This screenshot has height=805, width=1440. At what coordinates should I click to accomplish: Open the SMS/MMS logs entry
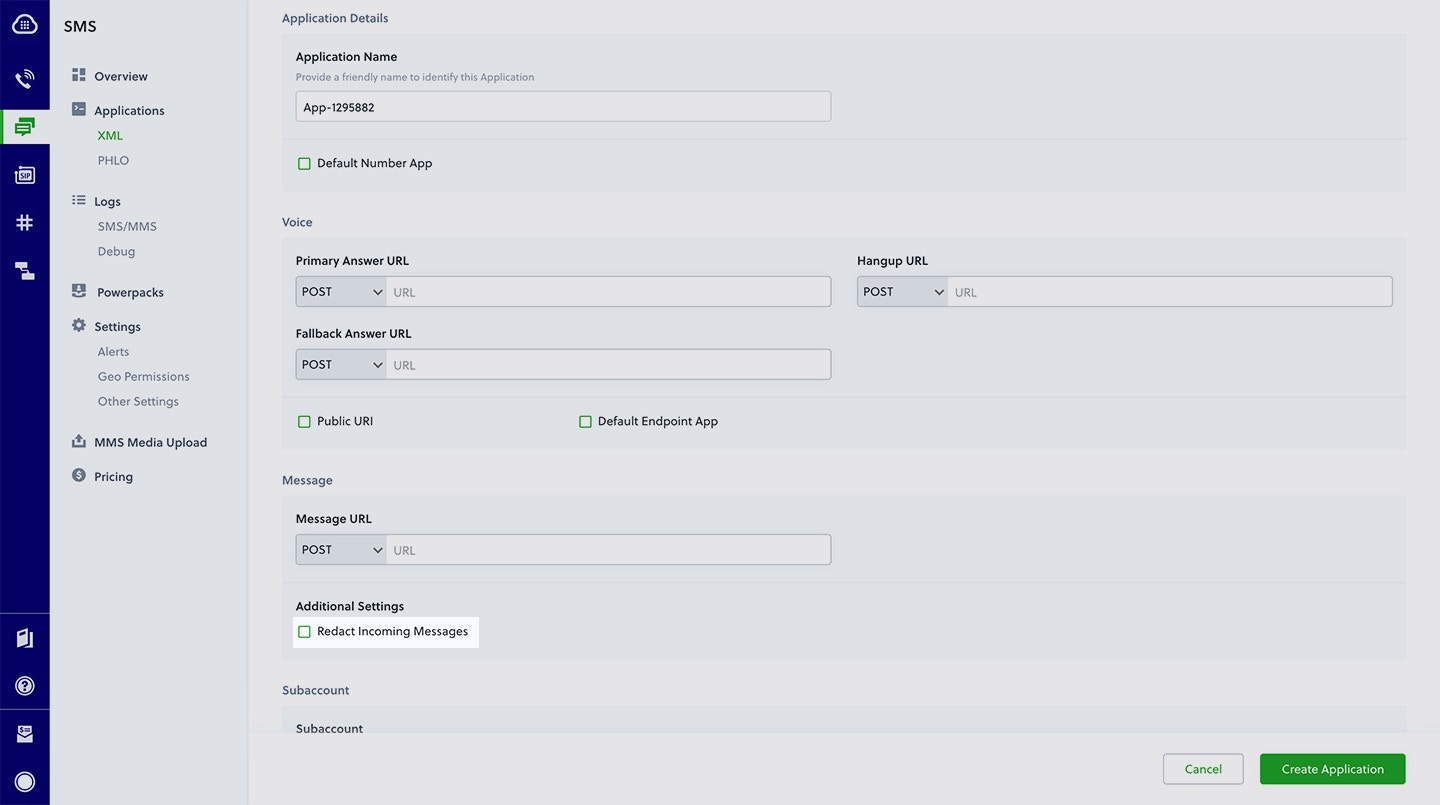click(127, 226)
